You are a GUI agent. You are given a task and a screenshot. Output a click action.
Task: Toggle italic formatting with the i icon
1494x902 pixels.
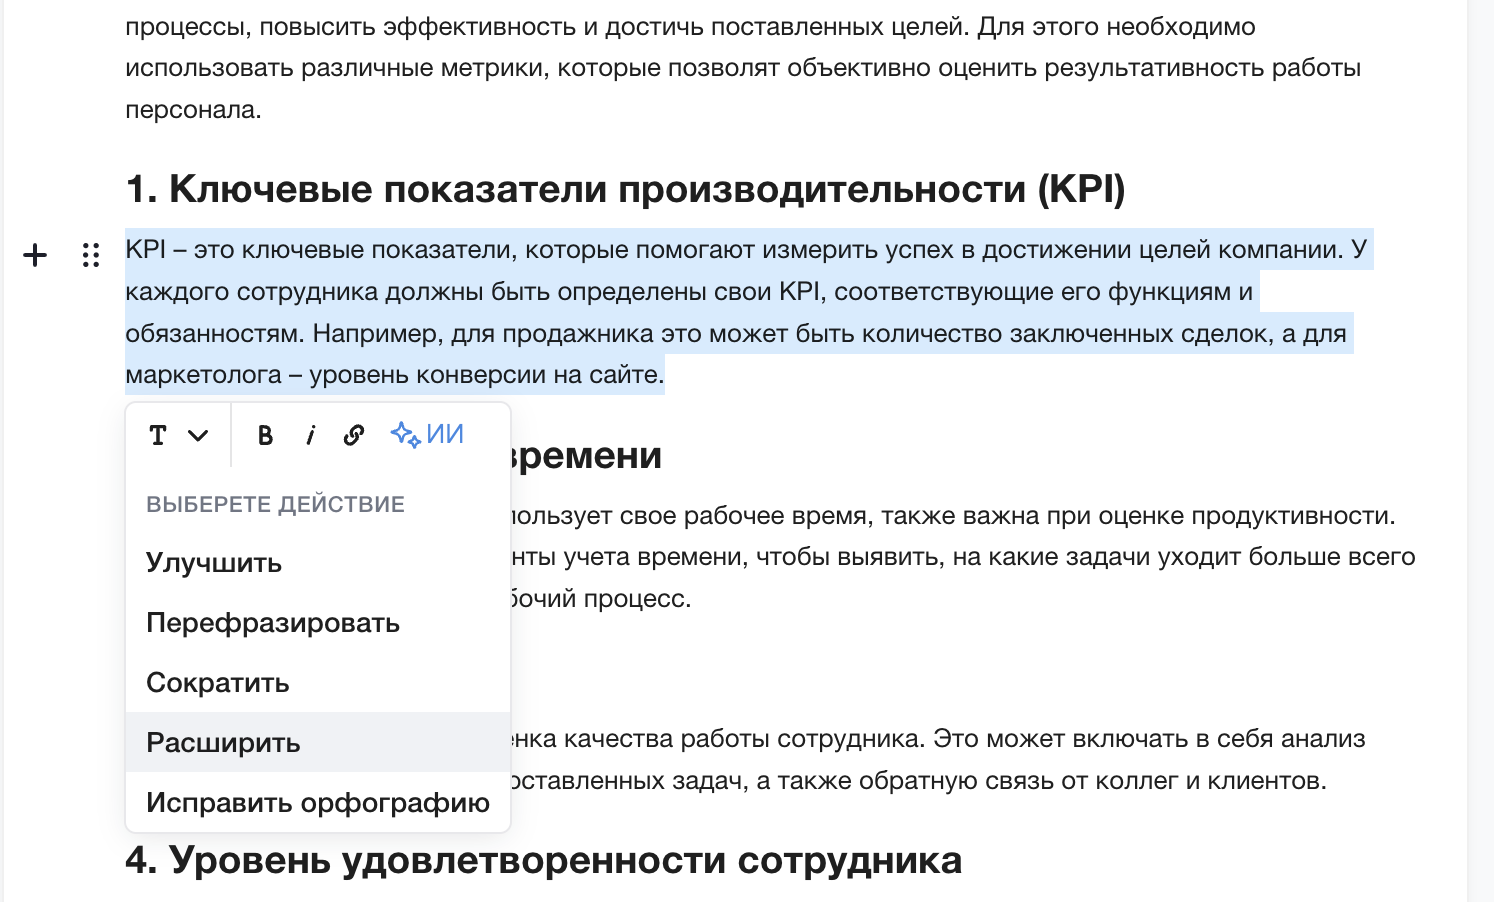click(x=310, y=435)
